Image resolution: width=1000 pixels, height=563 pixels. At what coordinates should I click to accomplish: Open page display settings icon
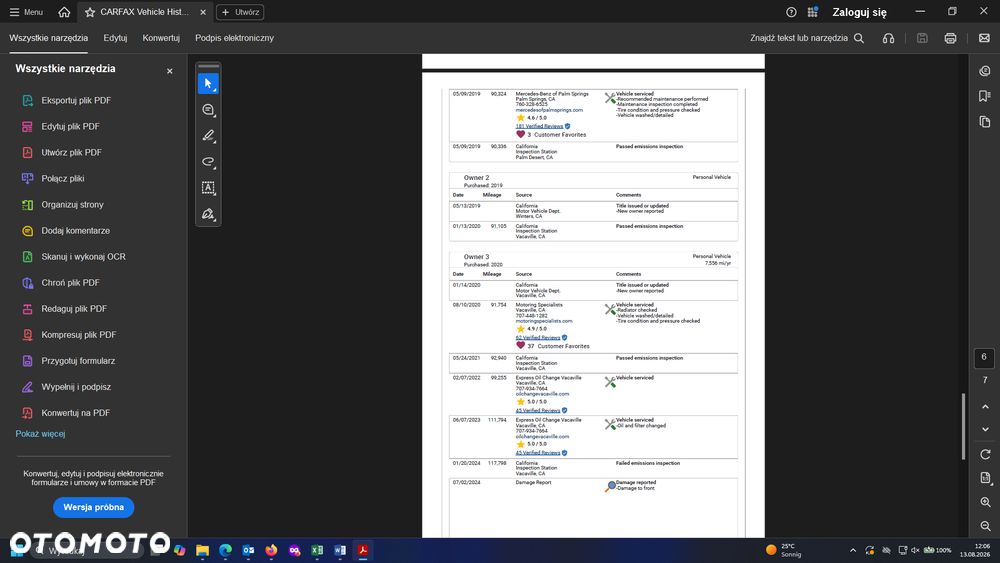click(985, 478)
